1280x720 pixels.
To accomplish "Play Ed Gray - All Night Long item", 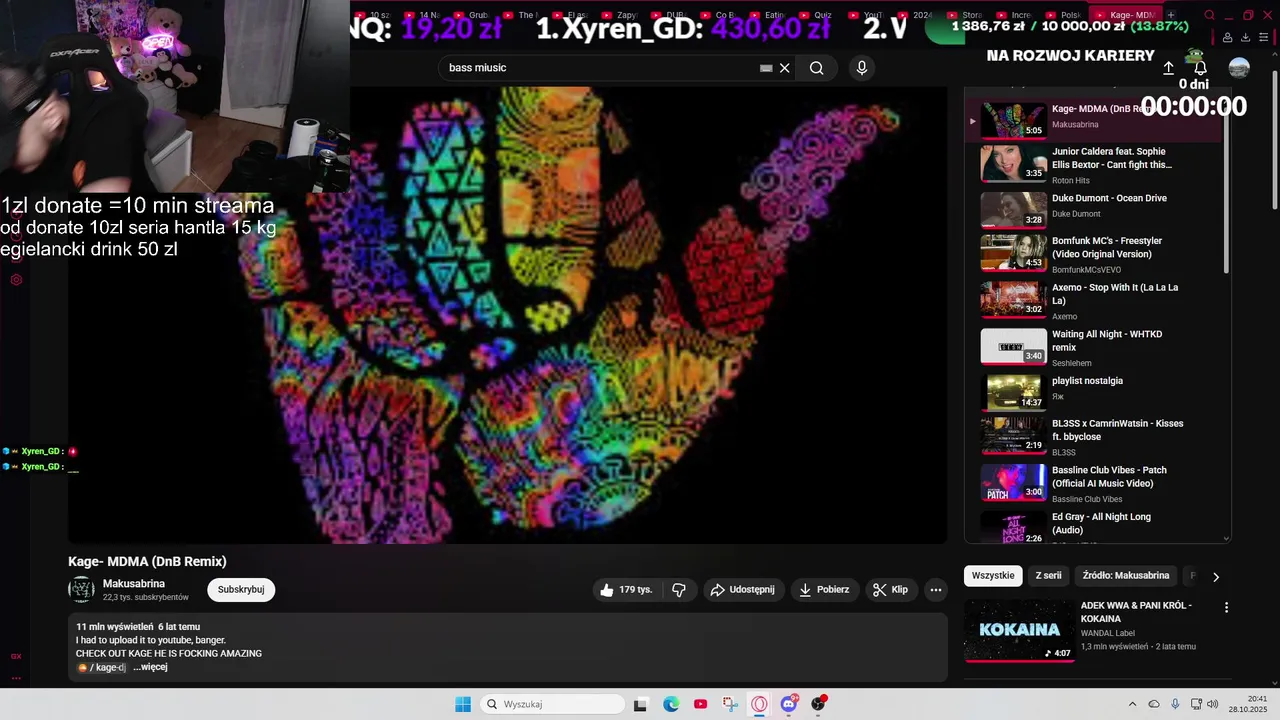I will [x=1094, y=528].
